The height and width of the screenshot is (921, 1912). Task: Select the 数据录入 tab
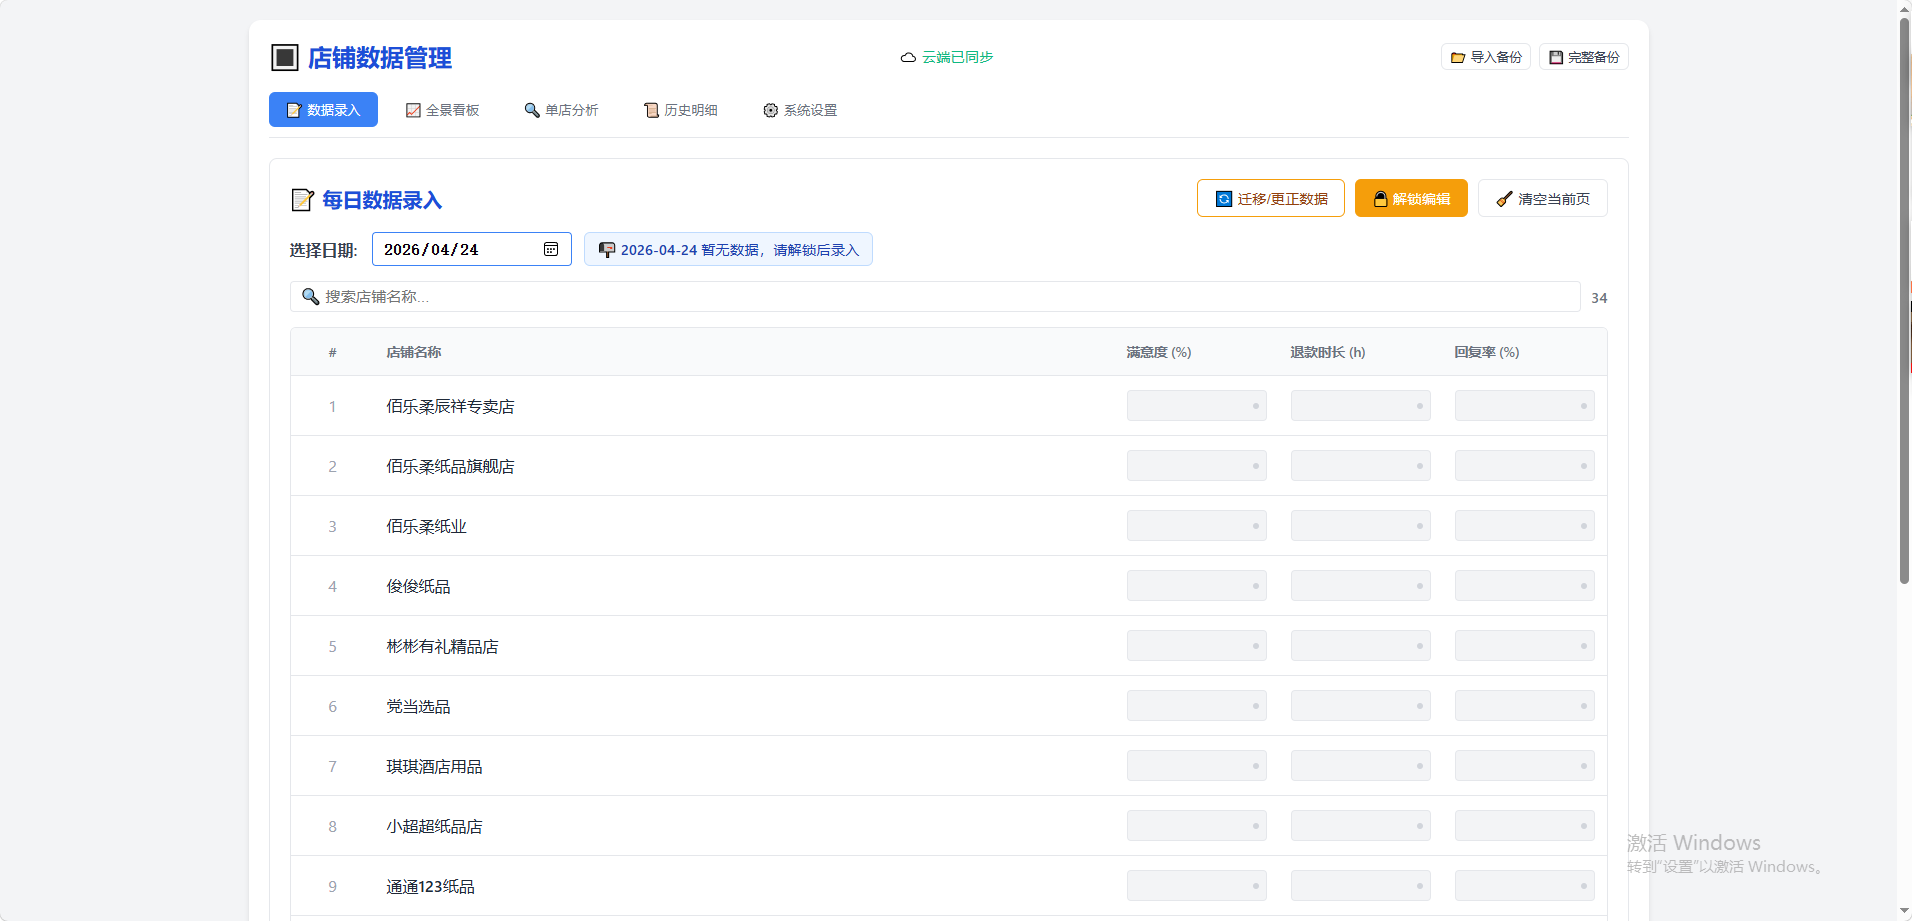coord(323,110)
